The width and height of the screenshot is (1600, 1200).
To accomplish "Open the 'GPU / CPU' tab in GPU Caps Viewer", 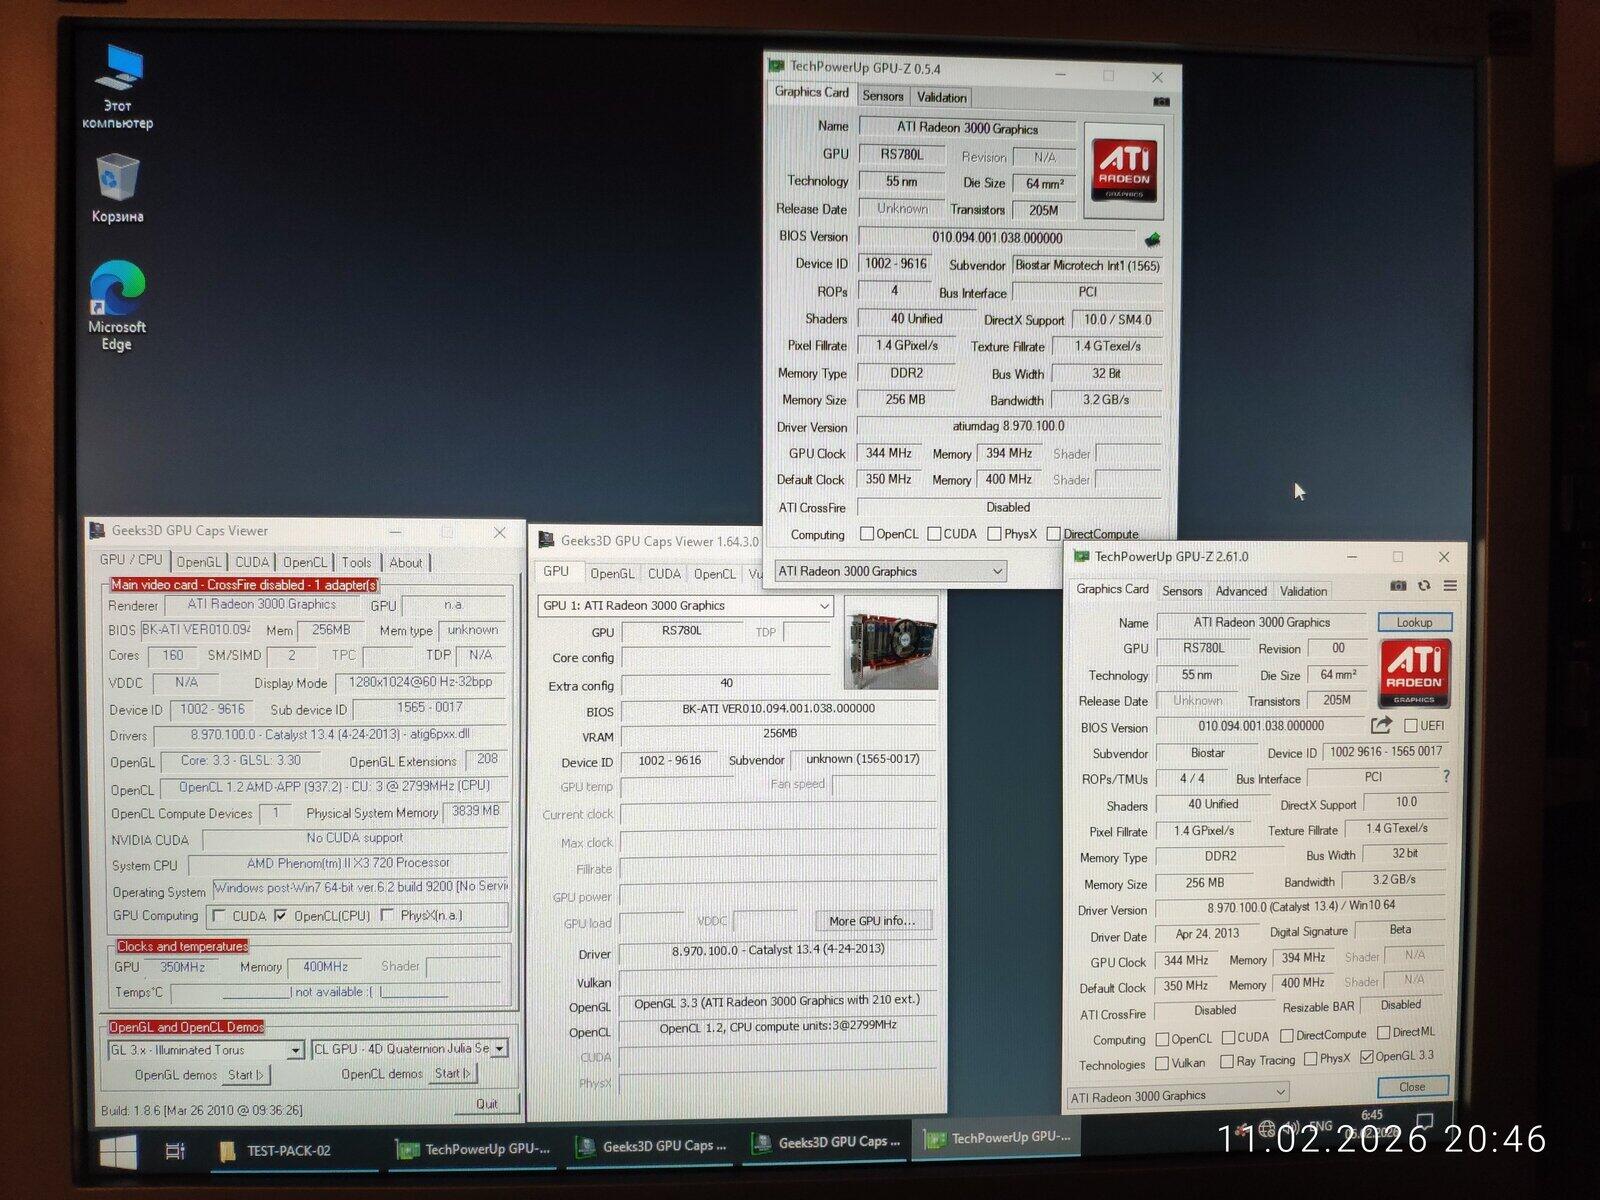I will tap(131, 560).
